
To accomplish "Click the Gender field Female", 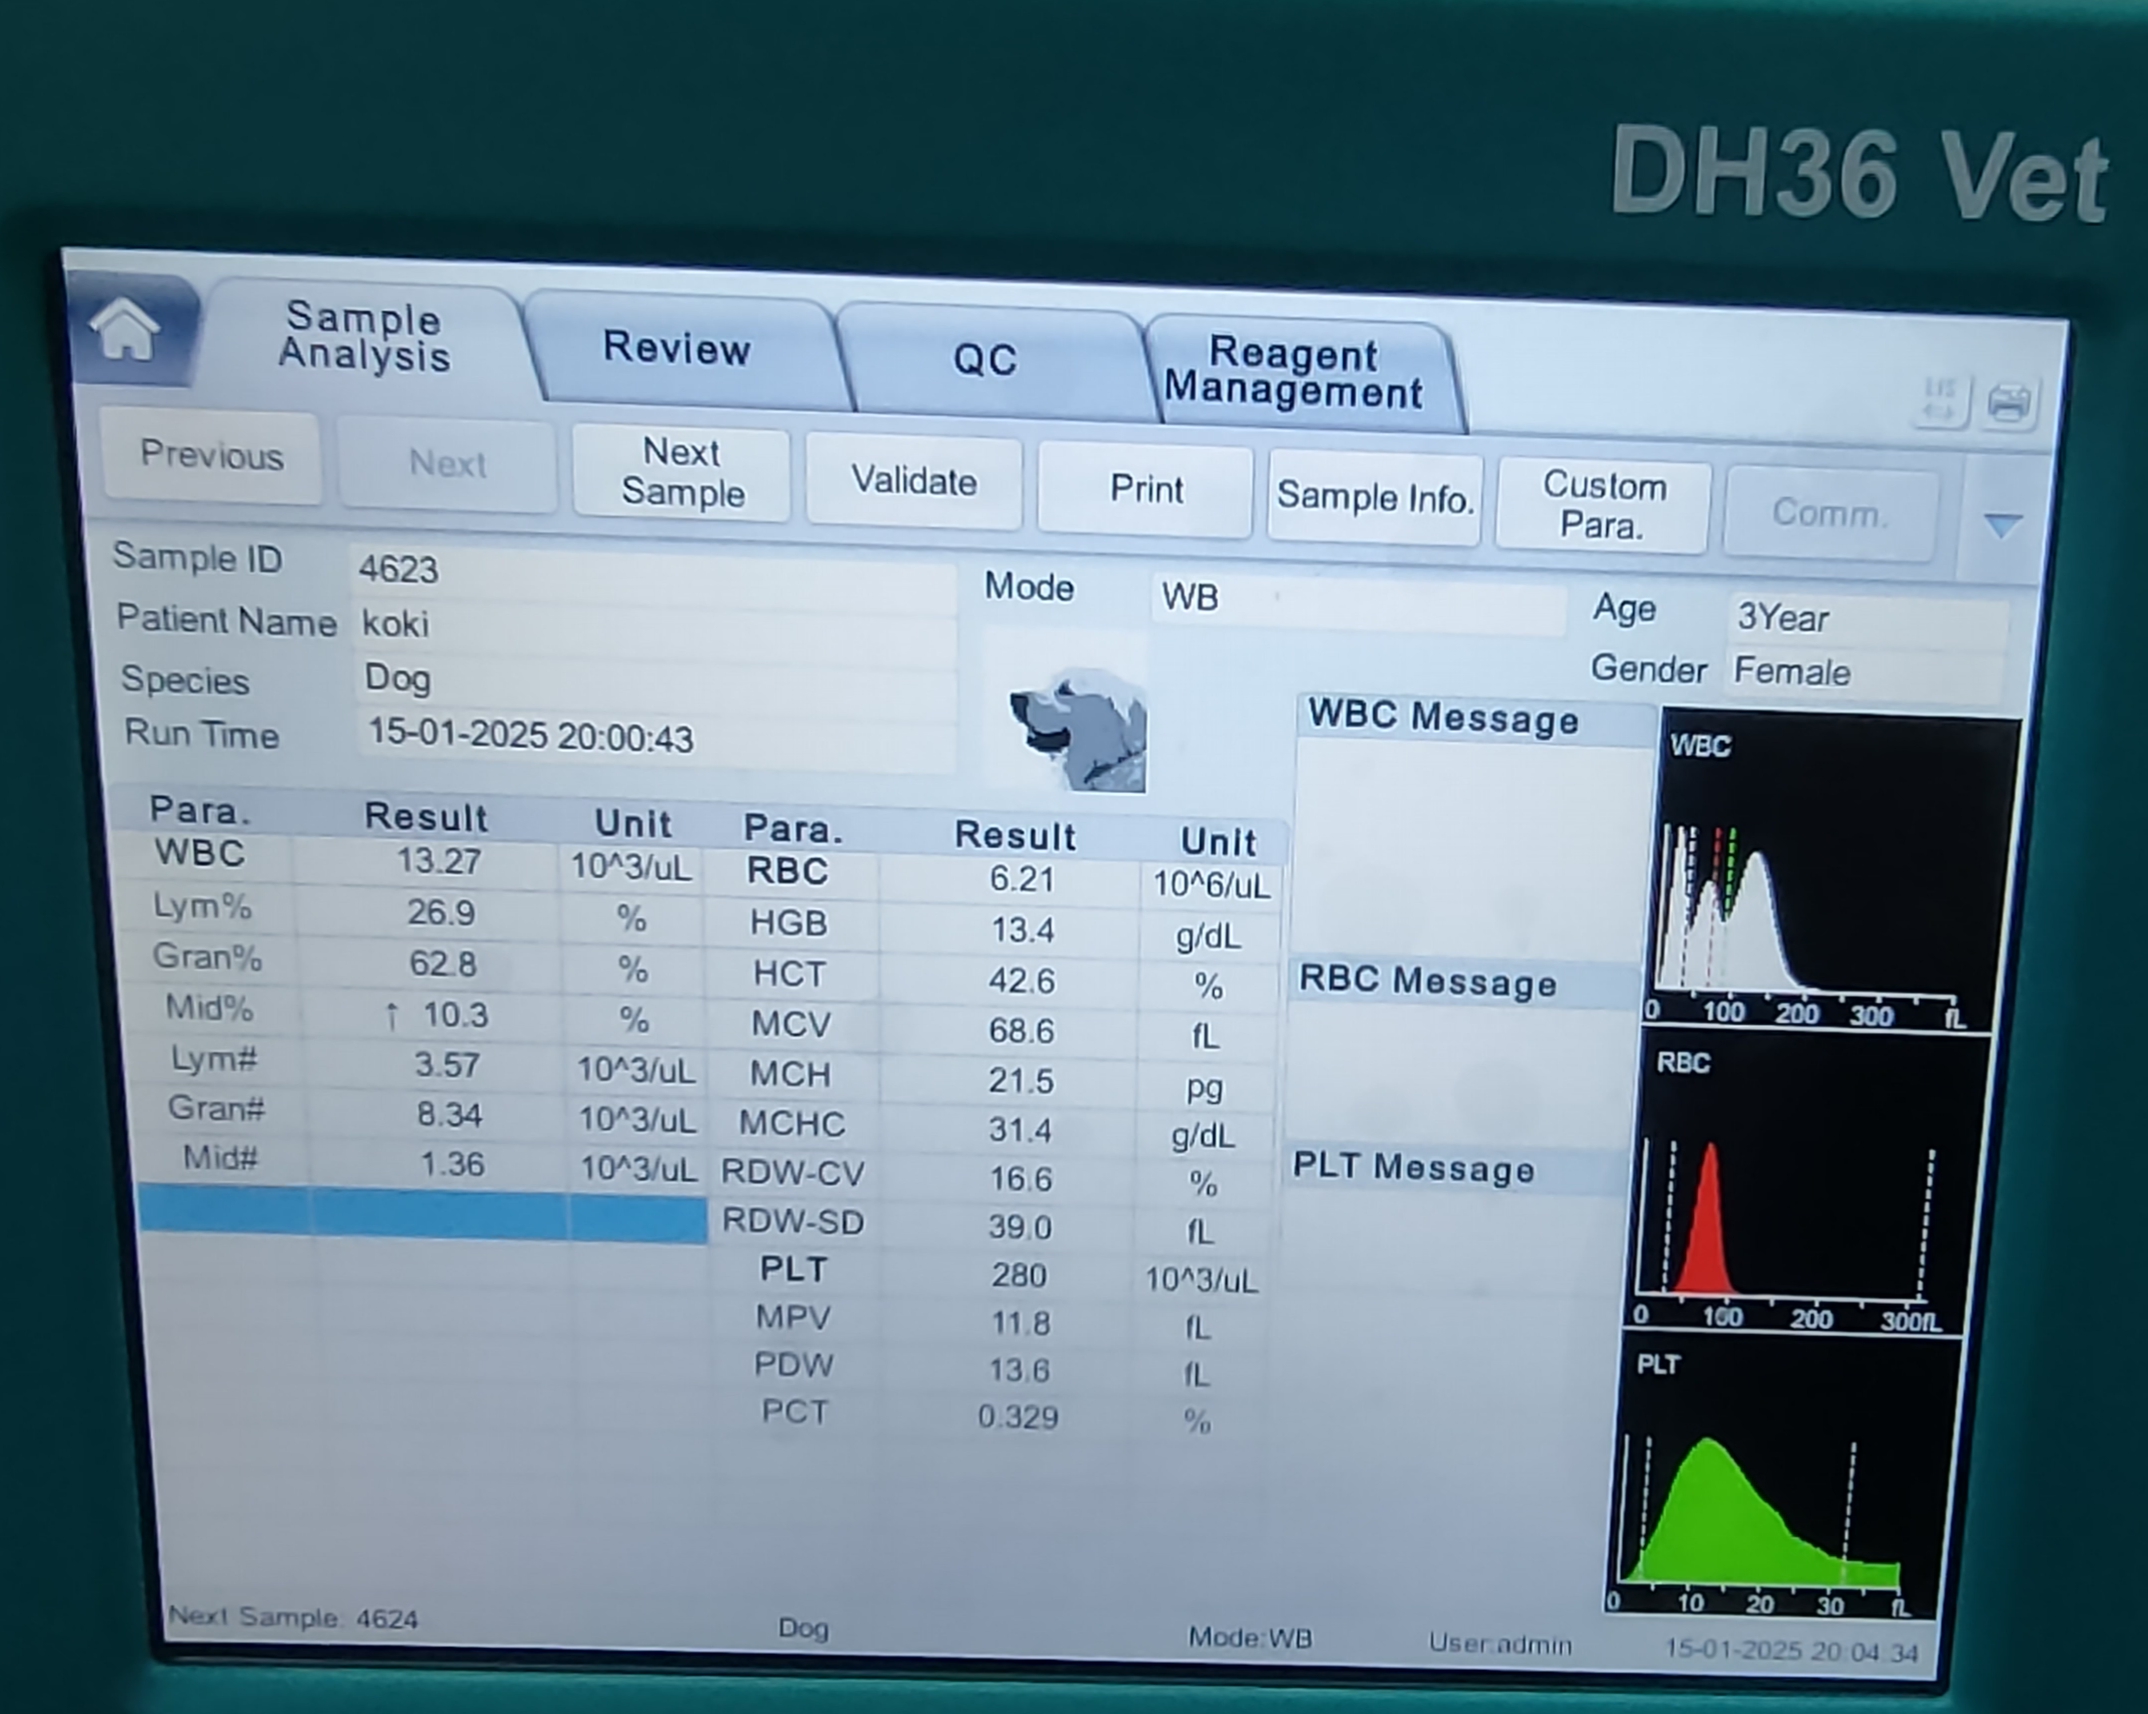I will (x=1866, y=672).
